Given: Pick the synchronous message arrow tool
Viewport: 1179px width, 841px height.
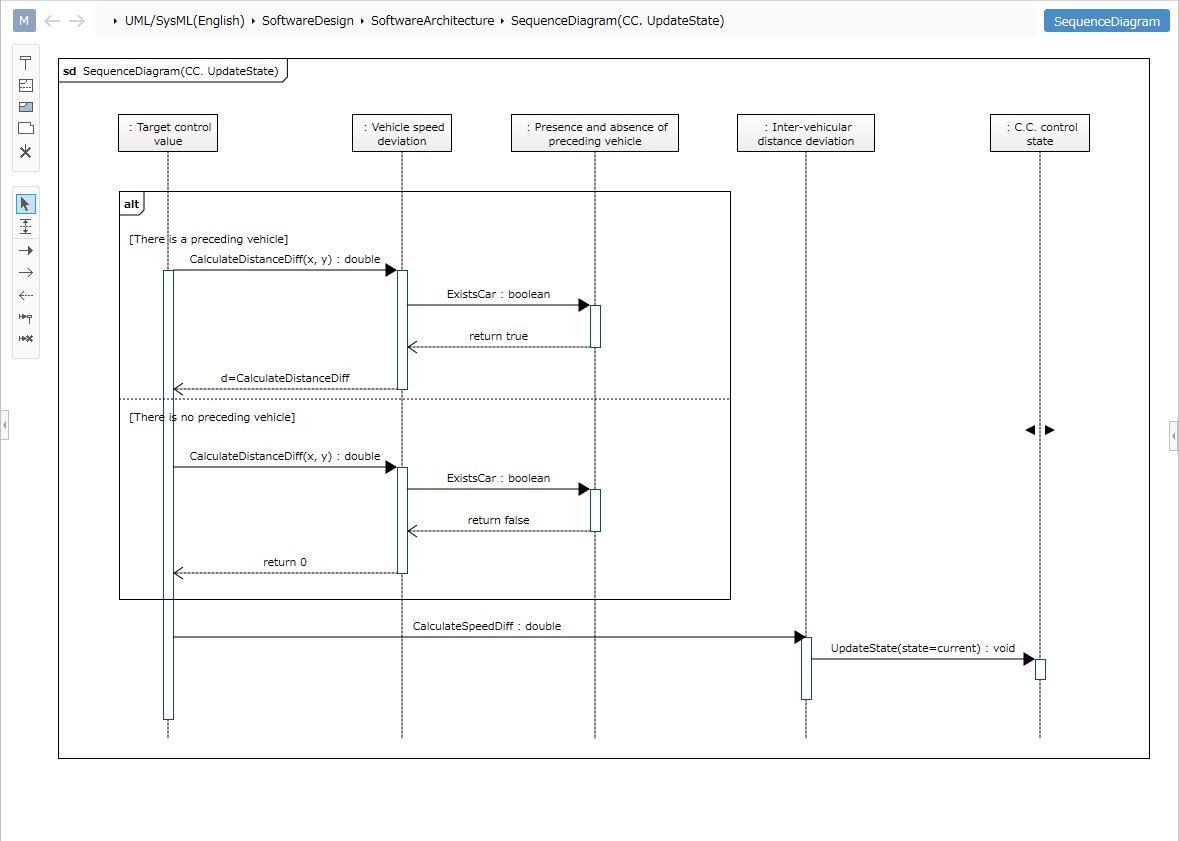Looking at the screenshot, I should [26, 250].
